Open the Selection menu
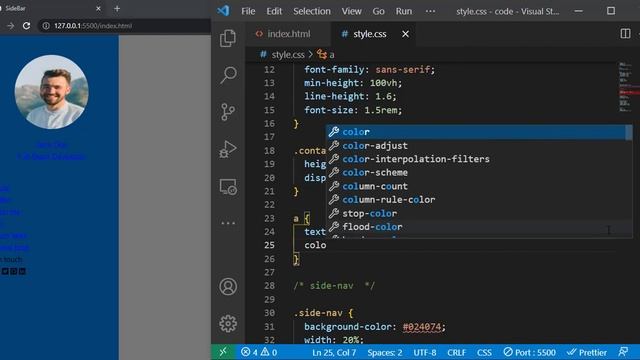Viewport: 640px width, 360px height. pos(311,11)
